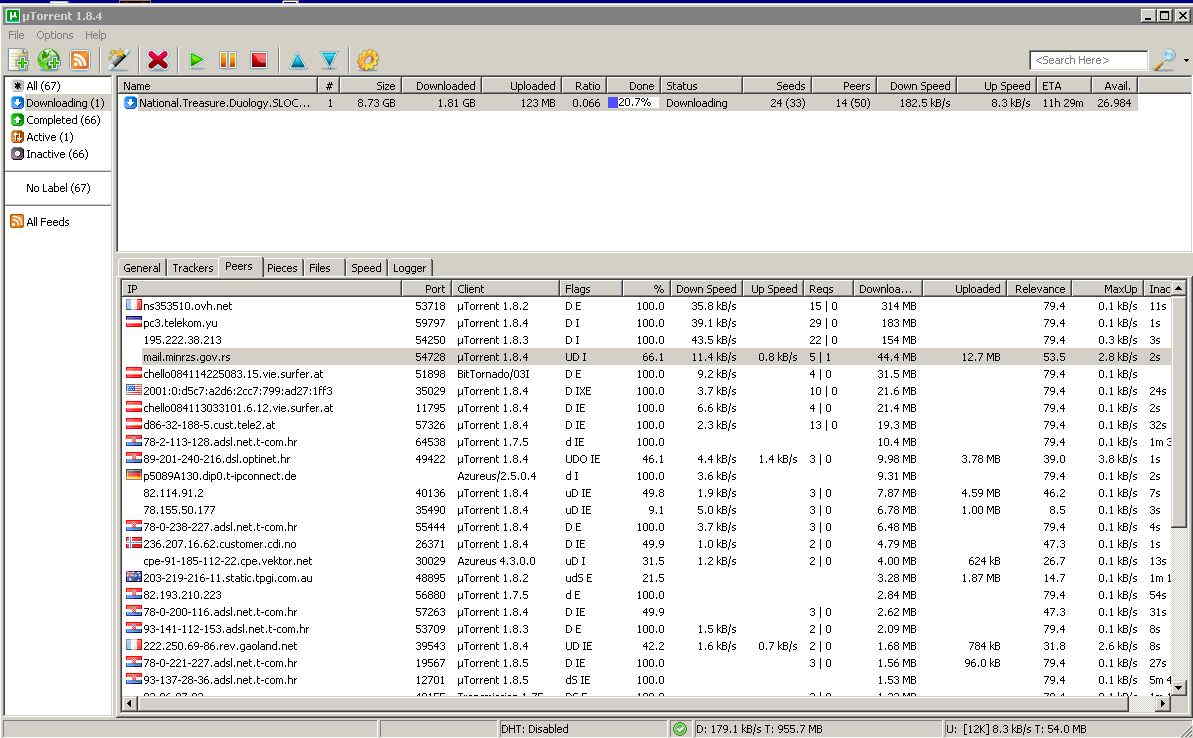
Task: Click the Add Torrent from URL icon
Action: pos(49,59)
